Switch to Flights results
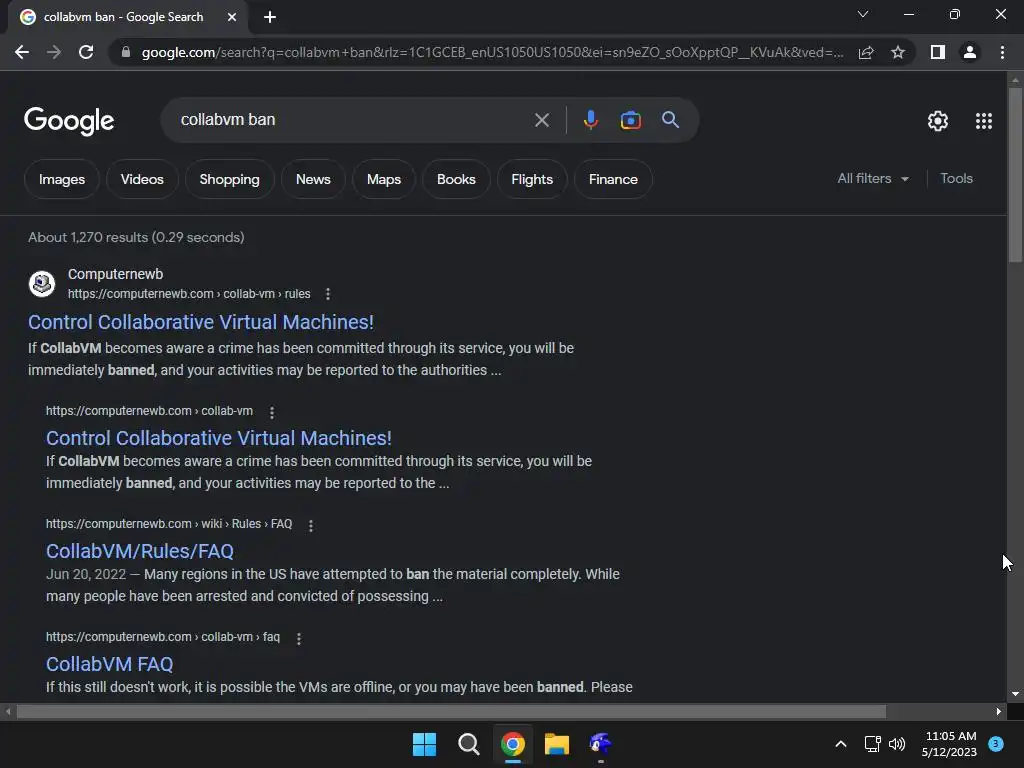1024x768 pixels. [532, 179]
